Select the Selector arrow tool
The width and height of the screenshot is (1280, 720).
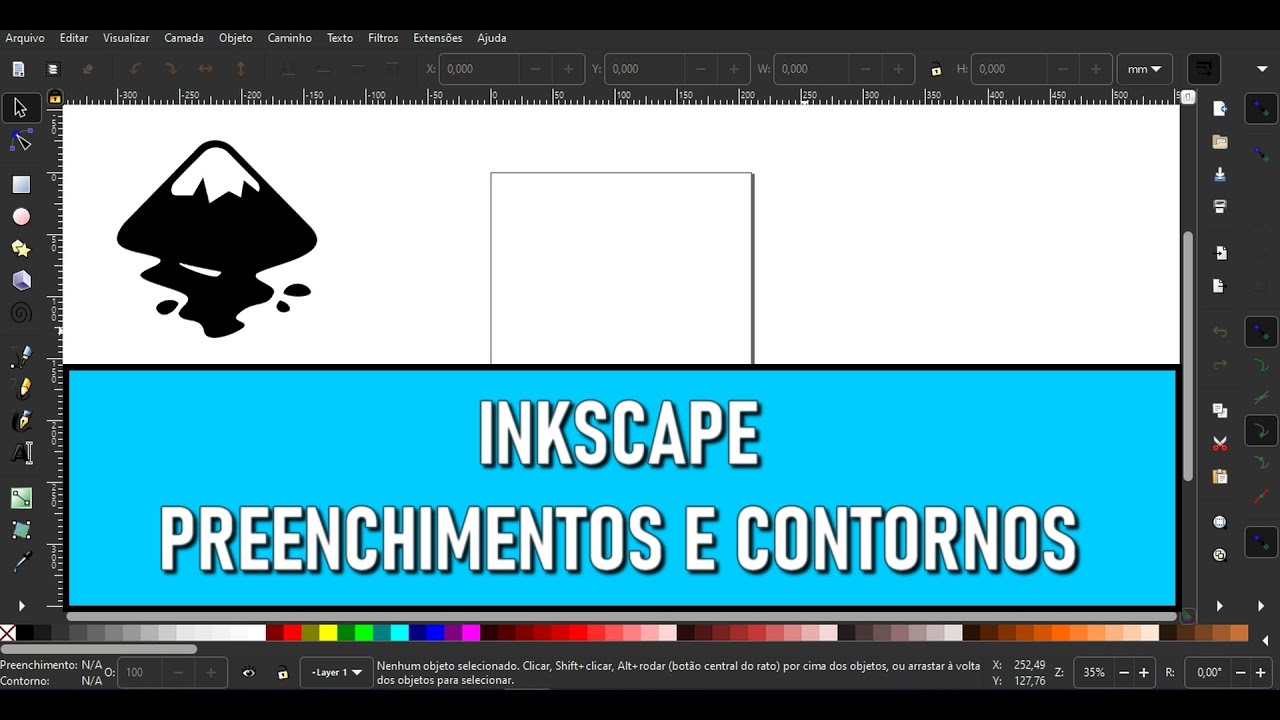[x=21, y=108]
